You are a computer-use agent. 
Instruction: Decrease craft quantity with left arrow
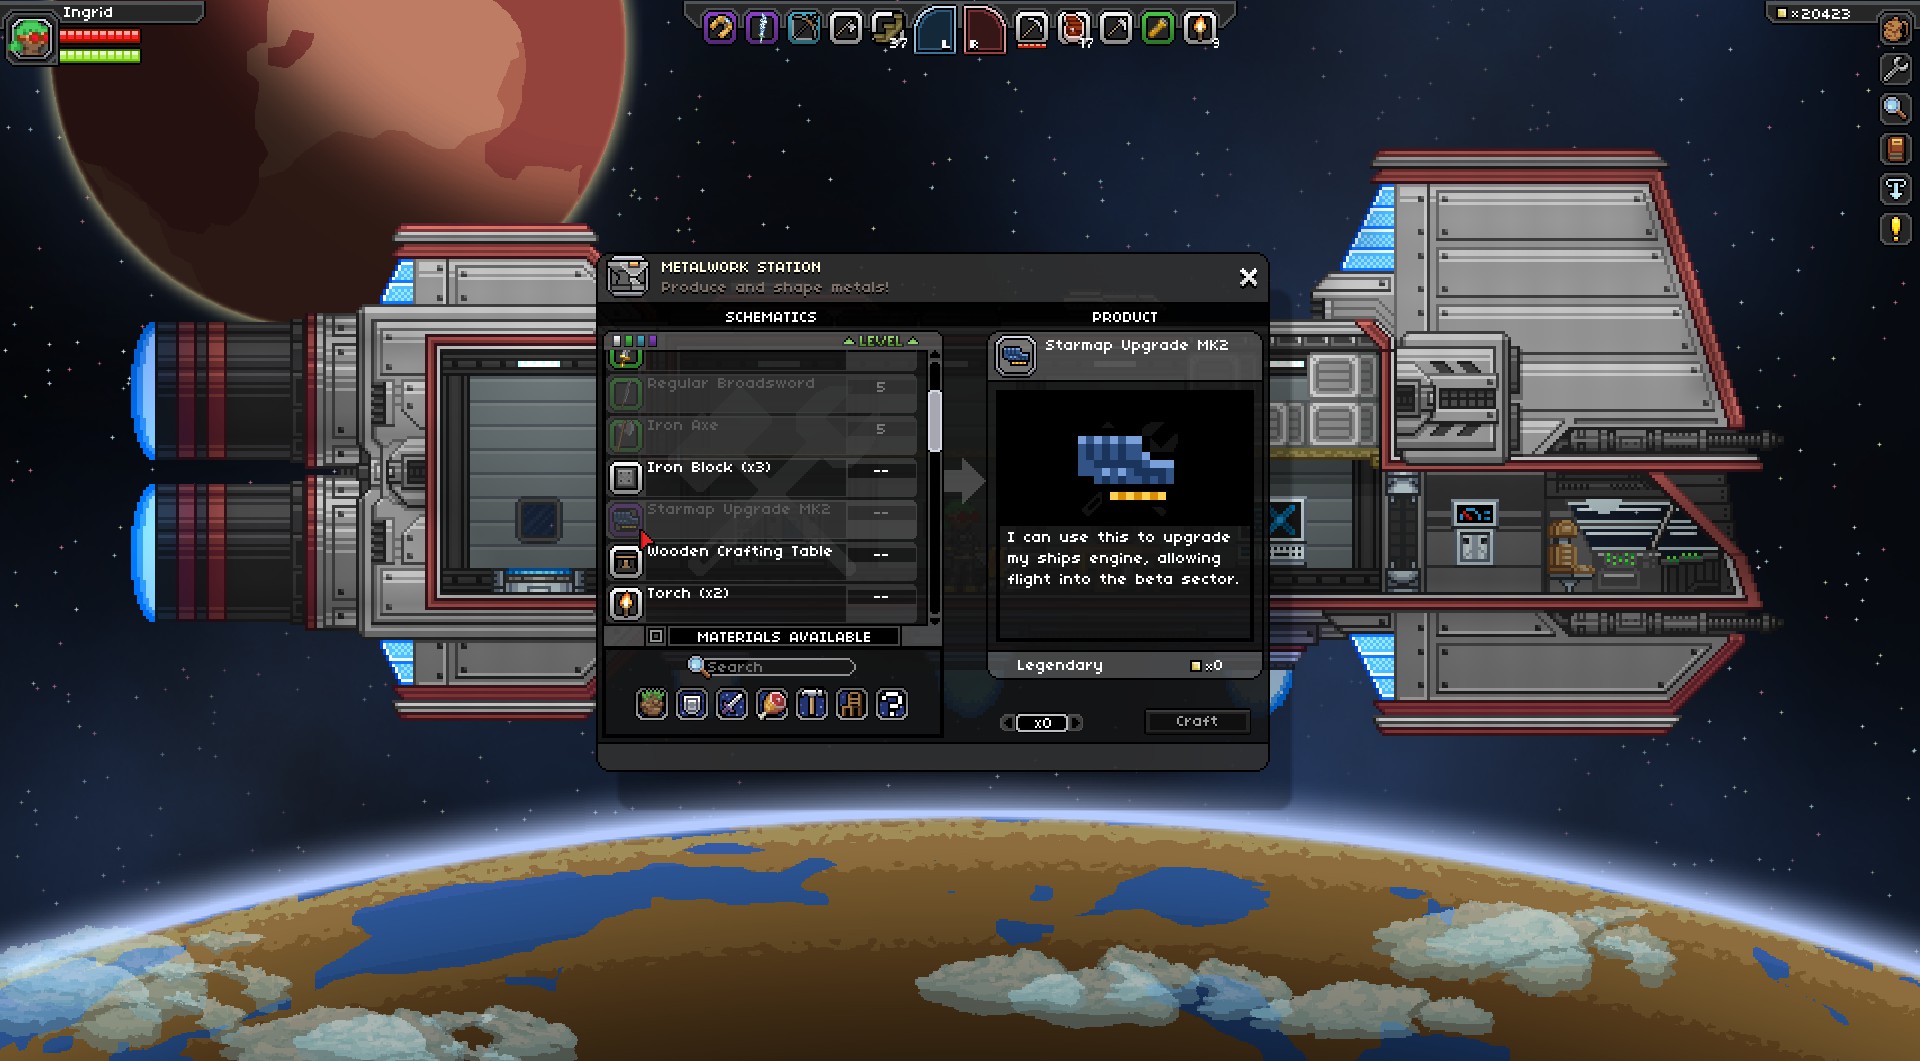1007,723
